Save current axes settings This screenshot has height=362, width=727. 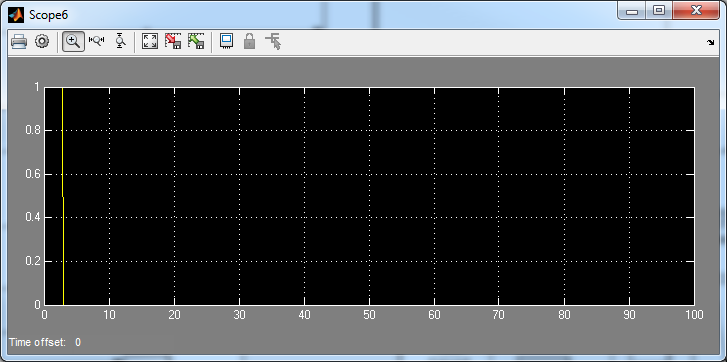click(x=173, y=42)
